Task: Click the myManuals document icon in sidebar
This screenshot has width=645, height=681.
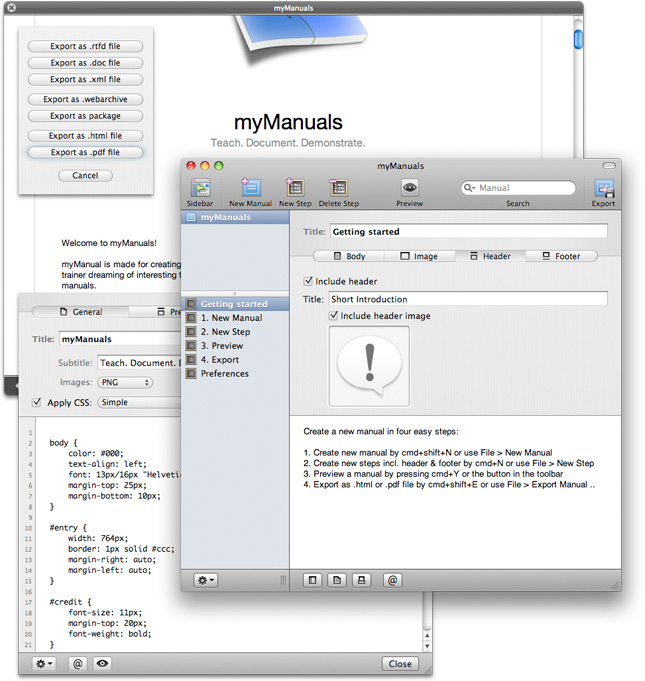Action: (x=191, y=217)
